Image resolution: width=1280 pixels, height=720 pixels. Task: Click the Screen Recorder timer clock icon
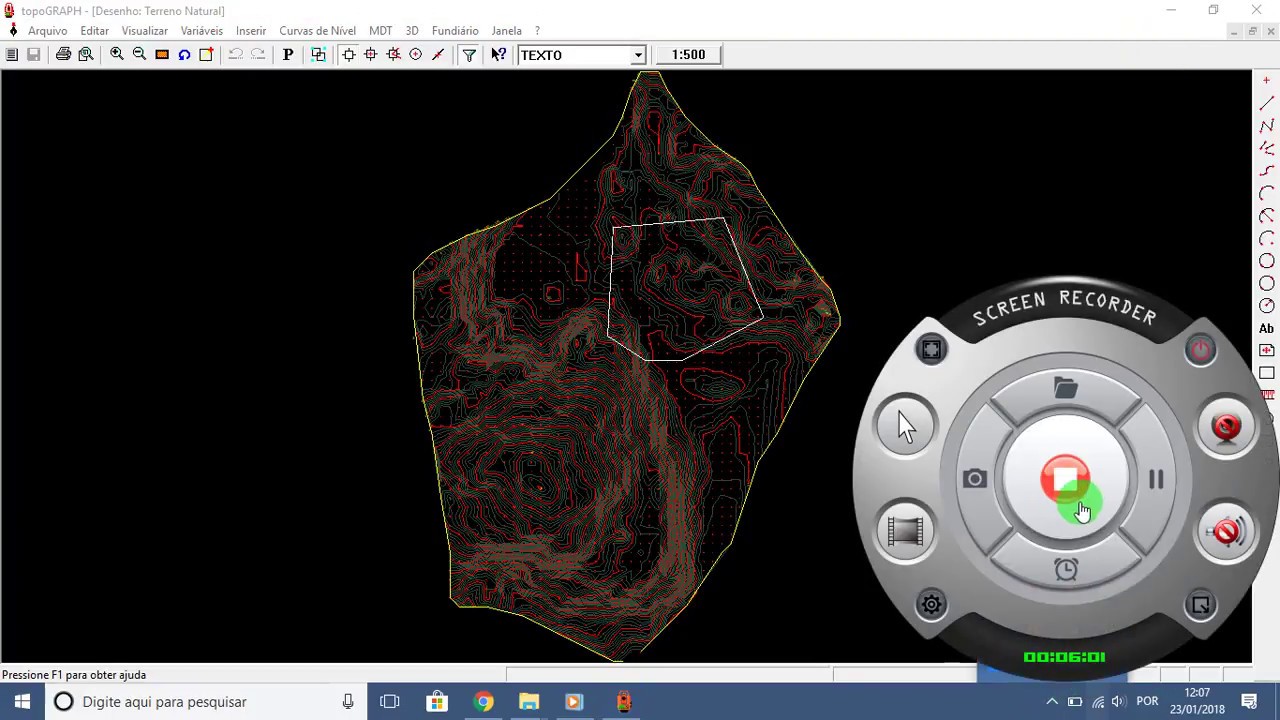click(1066, 570)
